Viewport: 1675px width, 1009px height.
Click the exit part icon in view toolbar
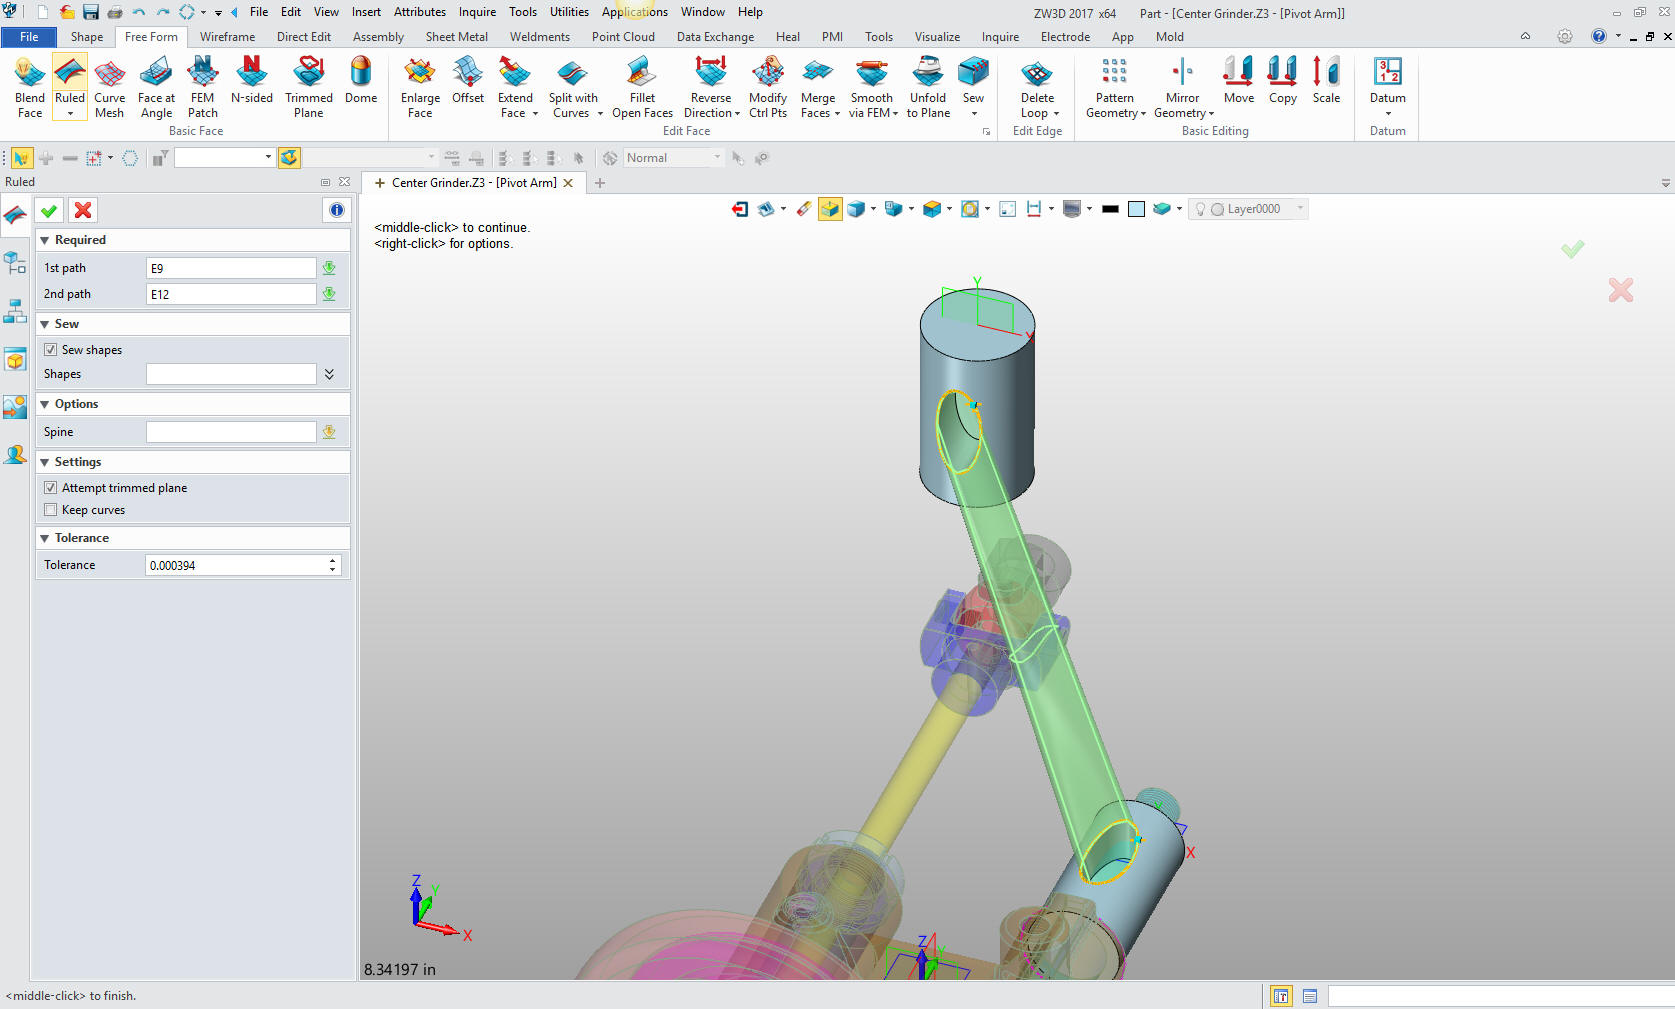(x=740, y=209)
